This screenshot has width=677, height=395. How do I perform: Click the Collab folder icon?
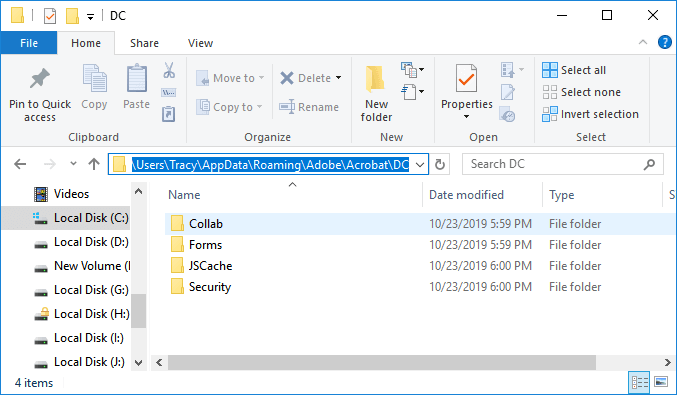pos(177,224)
